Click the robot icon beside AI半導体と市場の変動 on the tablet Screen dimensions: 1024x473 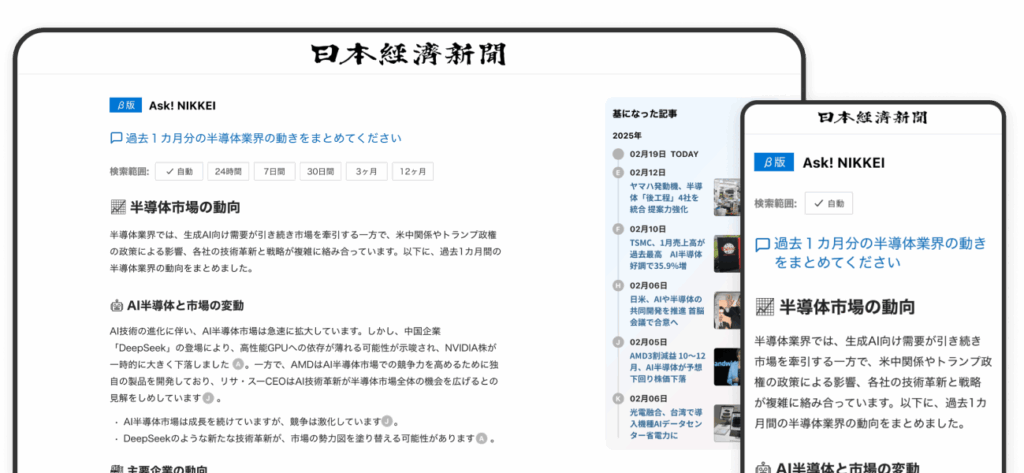tap(116, 306)
